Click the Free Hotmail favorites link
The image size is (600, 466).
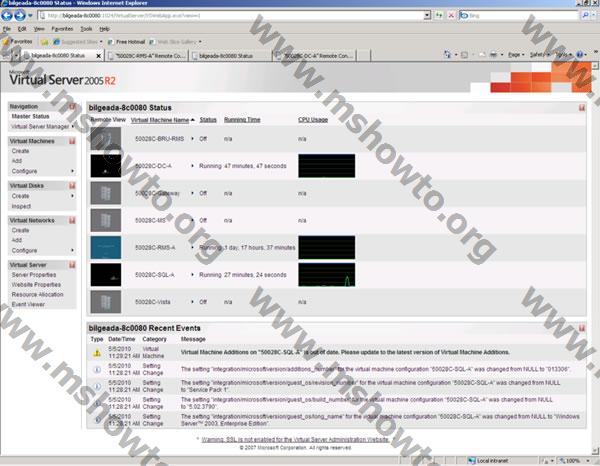tap(126, 42)
